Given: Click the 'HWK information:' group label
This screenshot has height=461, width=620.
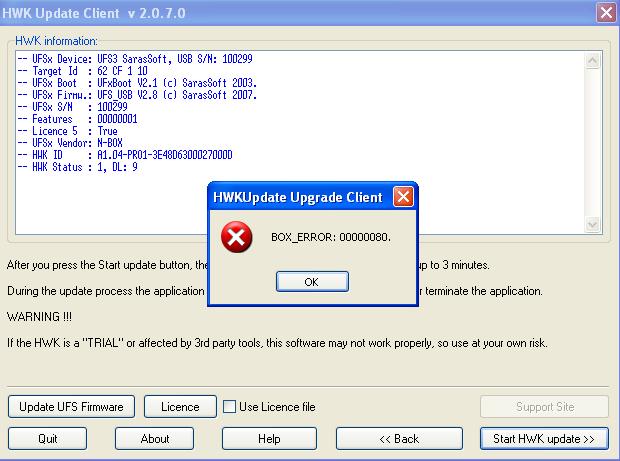Looking at the screenshot, I should tap(56, 41).
